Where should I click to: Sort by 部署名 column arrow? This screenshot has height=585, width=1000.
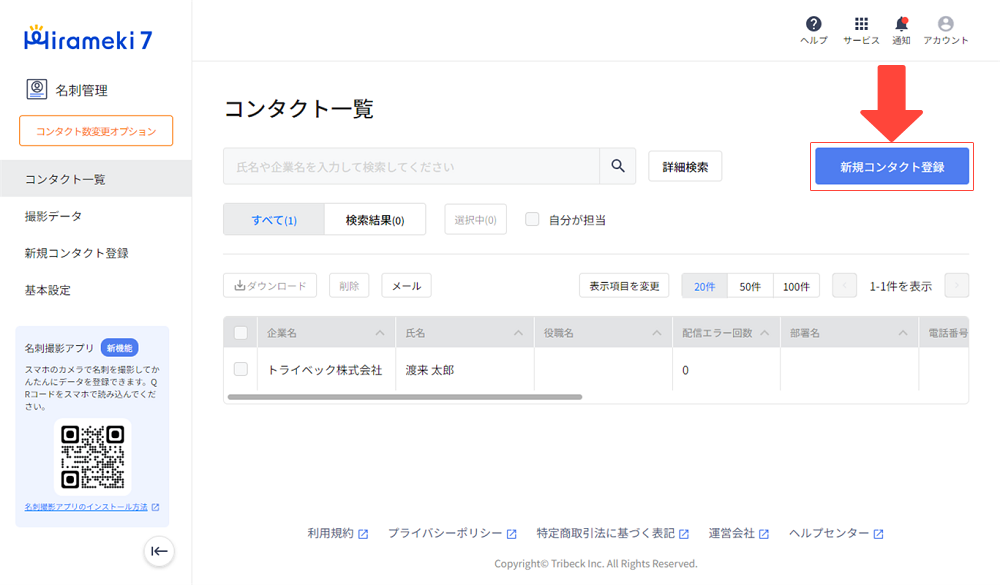(x=903, y=333)
